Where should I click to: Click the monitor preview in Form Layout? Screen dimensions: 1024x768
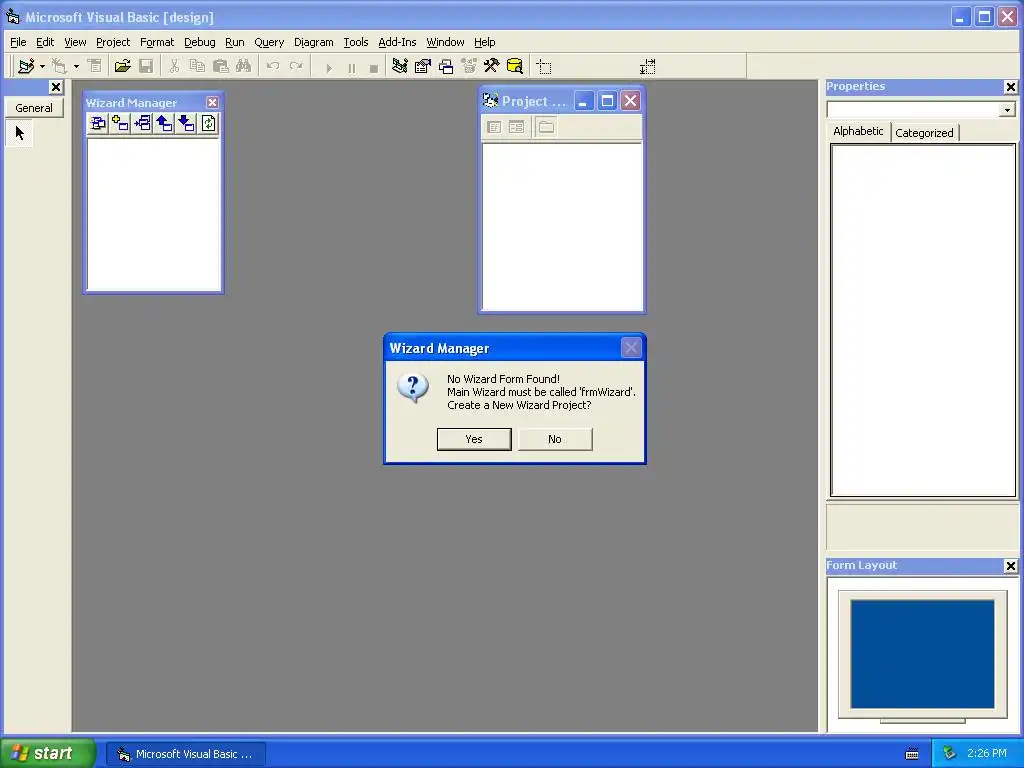[x=922, y=654]
